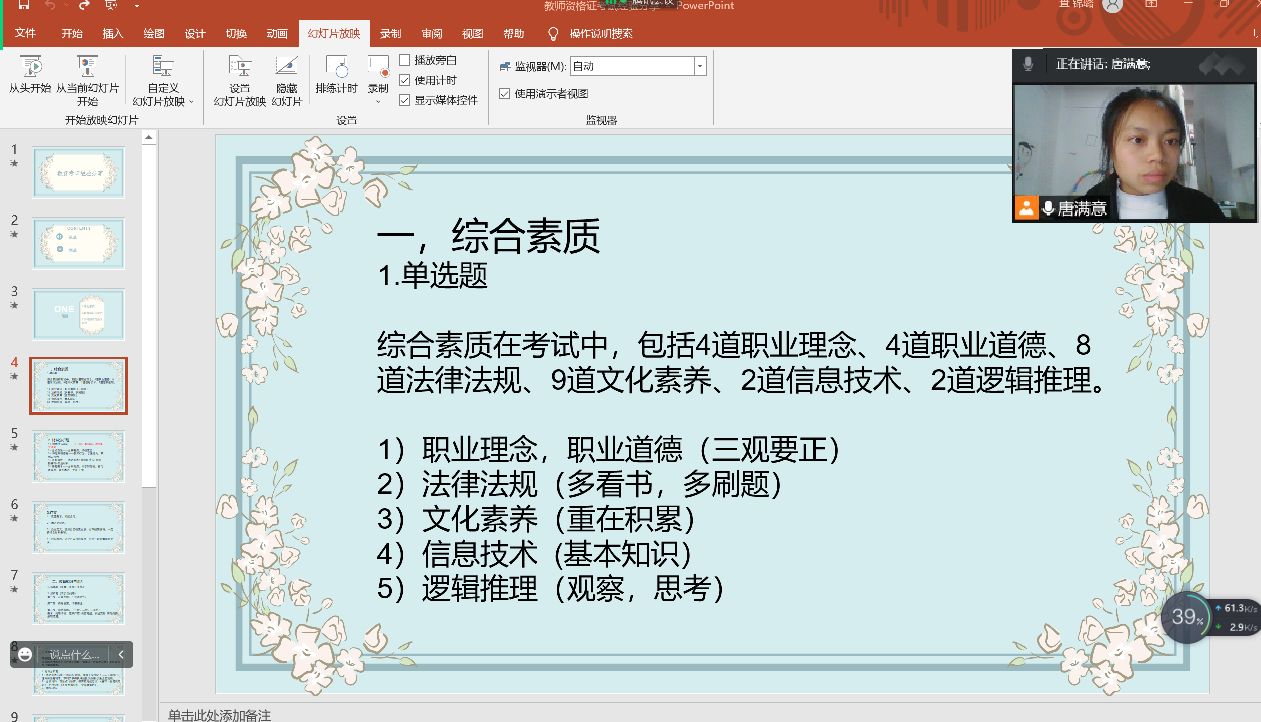
Task: Switch to the 设计 ribbon tab
Action: 195,33
